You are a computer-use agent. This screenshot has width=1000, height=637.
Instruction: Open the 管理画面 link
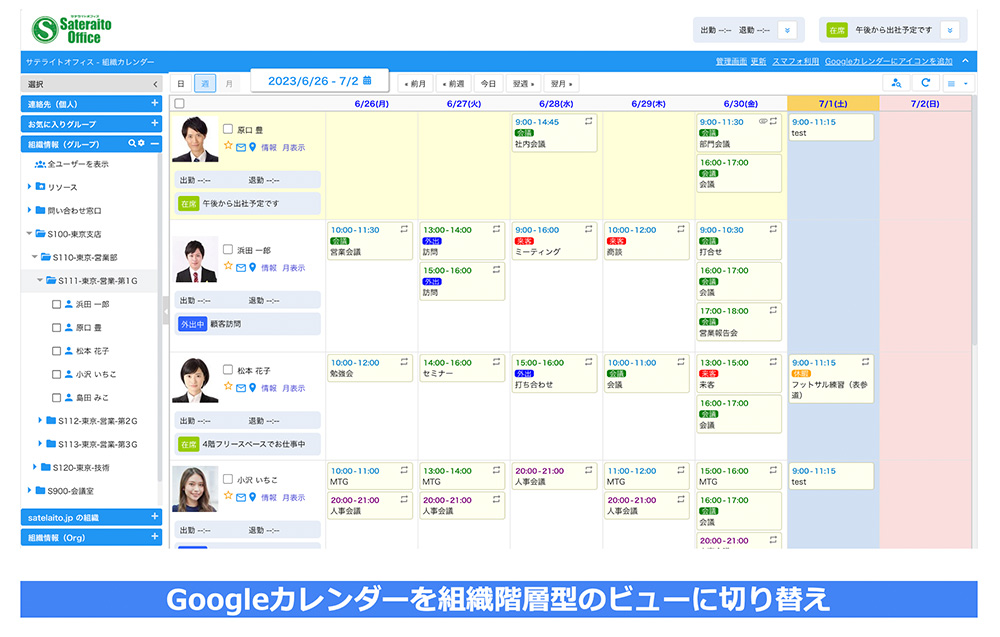pos(731,61)
